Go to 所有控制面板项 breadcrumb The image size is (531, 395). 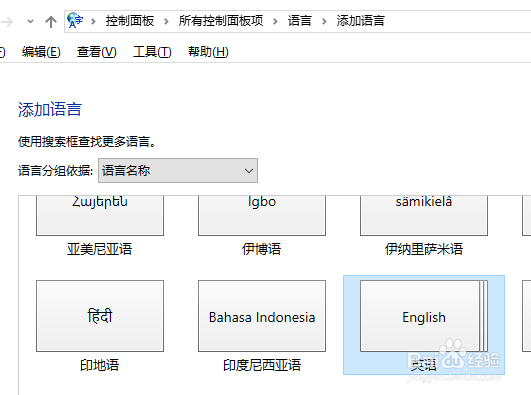(x=221, y=21)
